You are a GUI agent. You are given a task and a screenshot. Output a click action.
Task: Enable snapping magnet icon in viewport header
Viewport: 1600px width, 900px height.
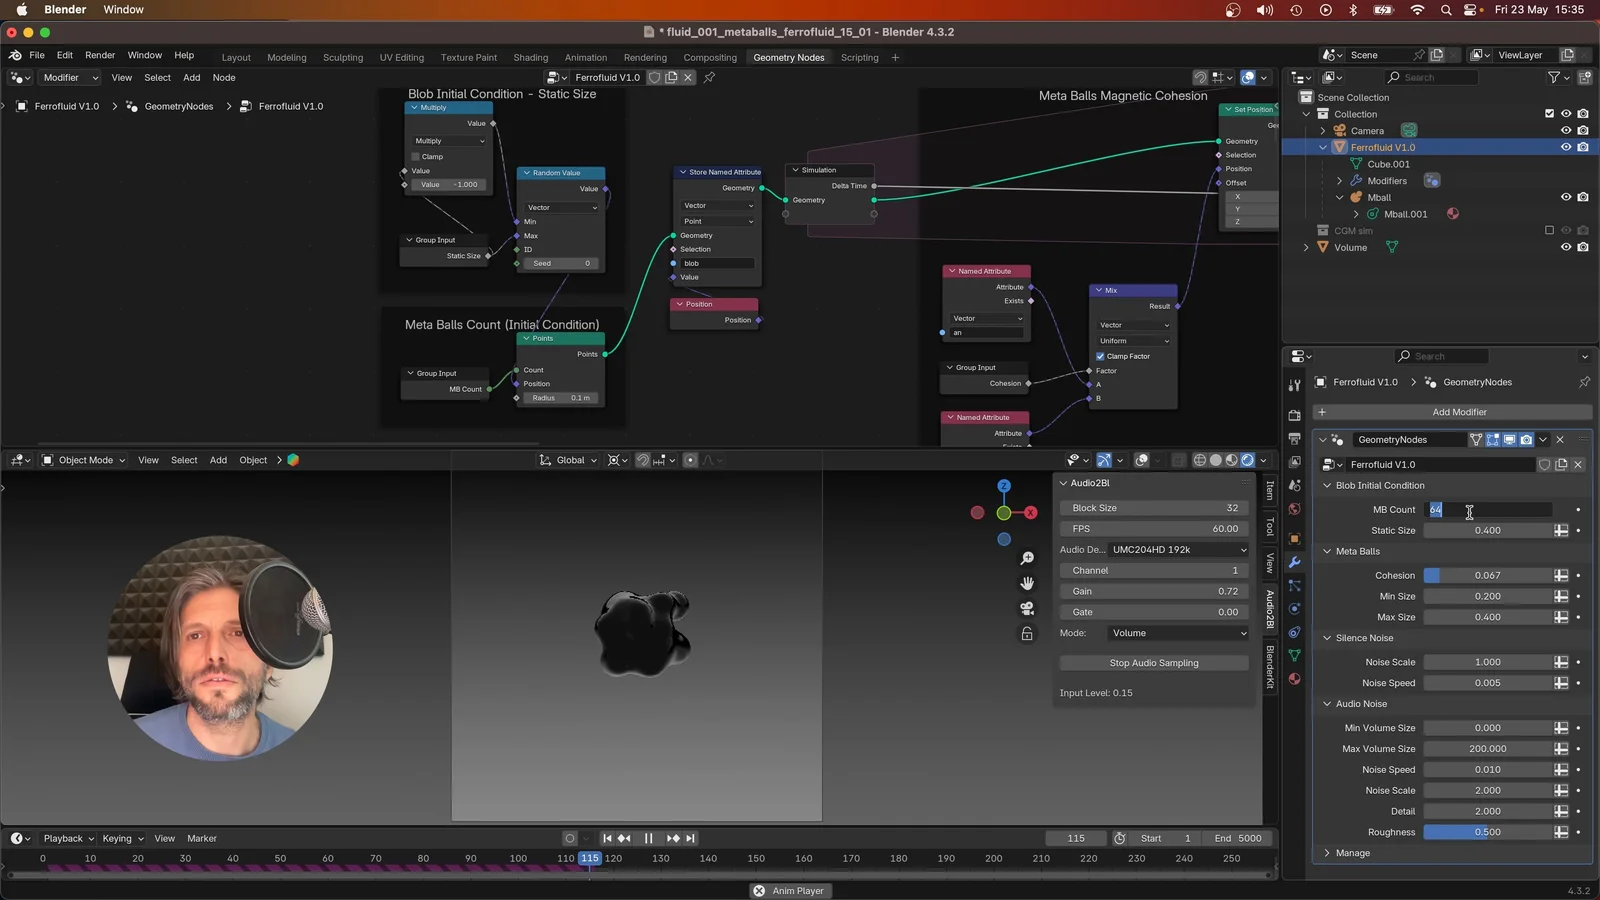click(x=642, y=460)
